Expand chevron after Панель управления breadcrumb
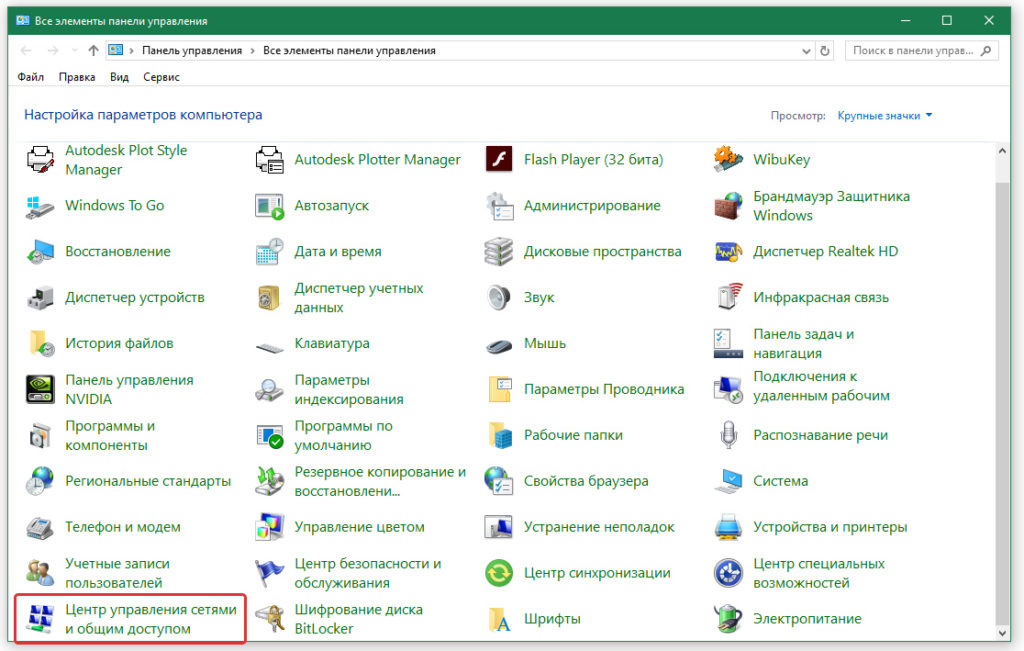The width and height of the screenshot is (1024, 651). pos(253,51)
